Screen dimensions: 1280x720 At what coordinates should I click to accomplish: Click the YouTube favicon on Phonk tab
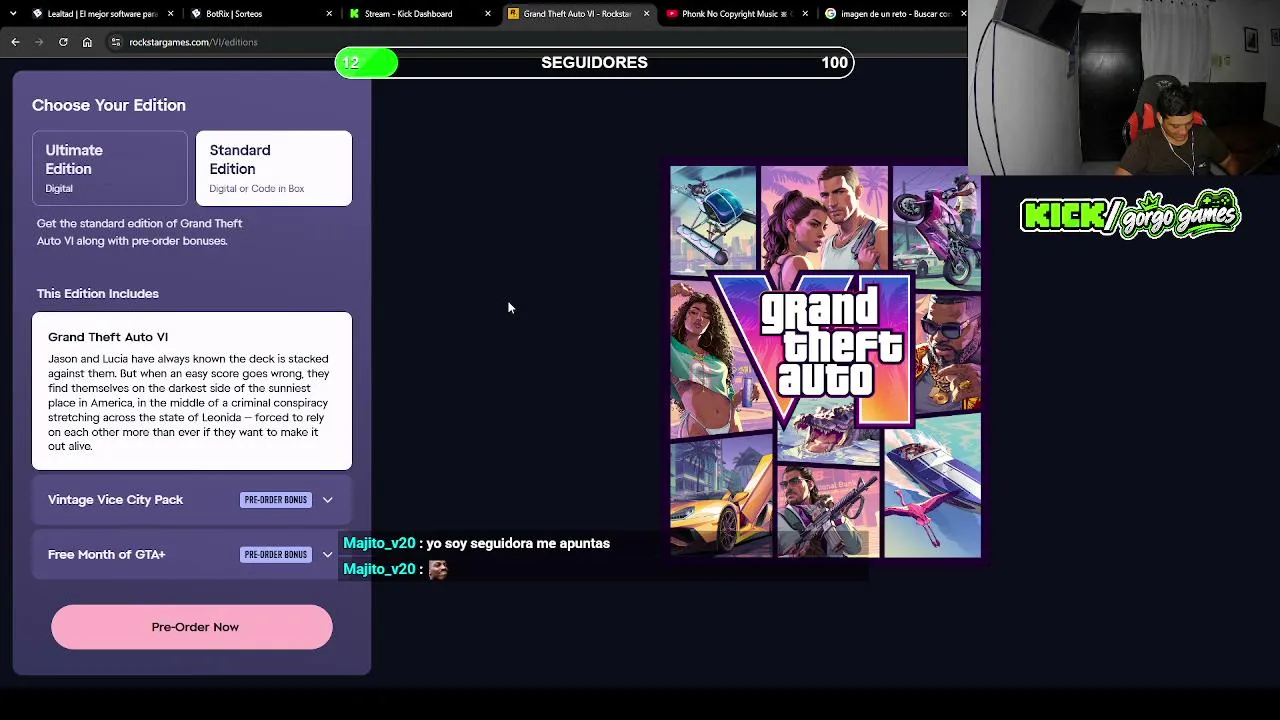point(672,14)
